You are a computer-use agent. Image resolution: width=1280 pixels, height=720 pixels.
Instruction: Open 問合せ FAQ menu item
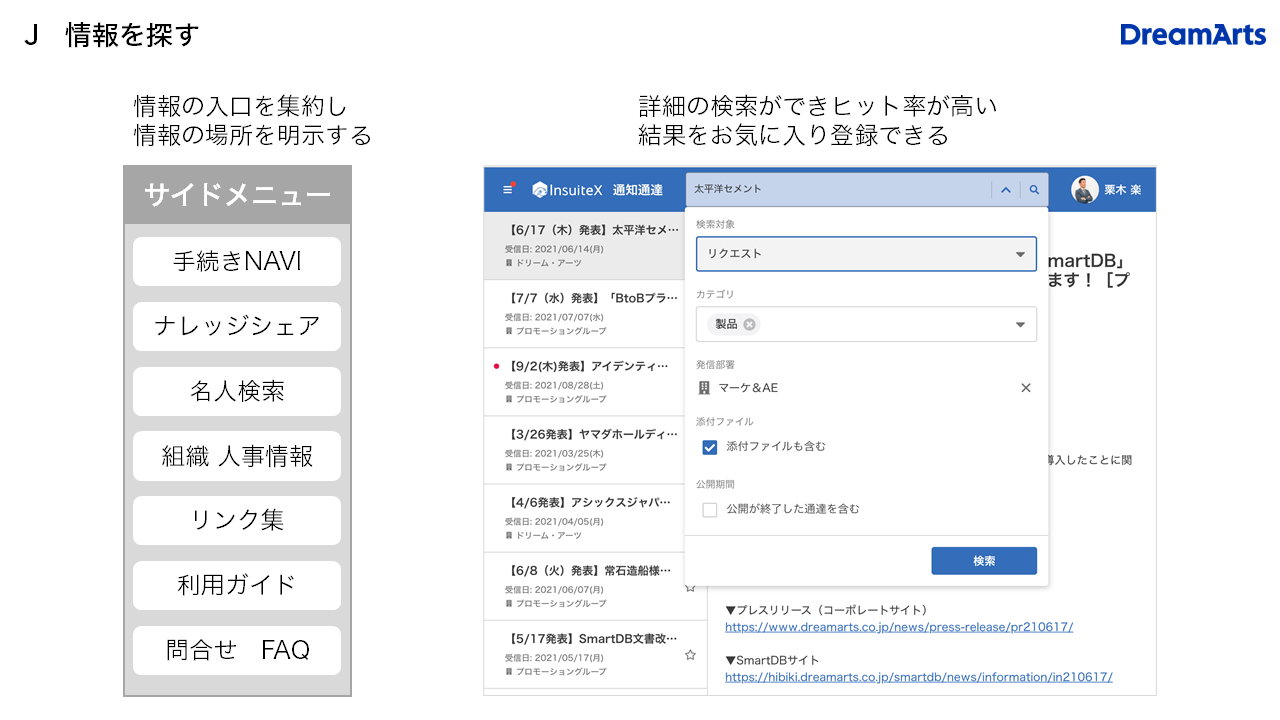pos(237,650)
